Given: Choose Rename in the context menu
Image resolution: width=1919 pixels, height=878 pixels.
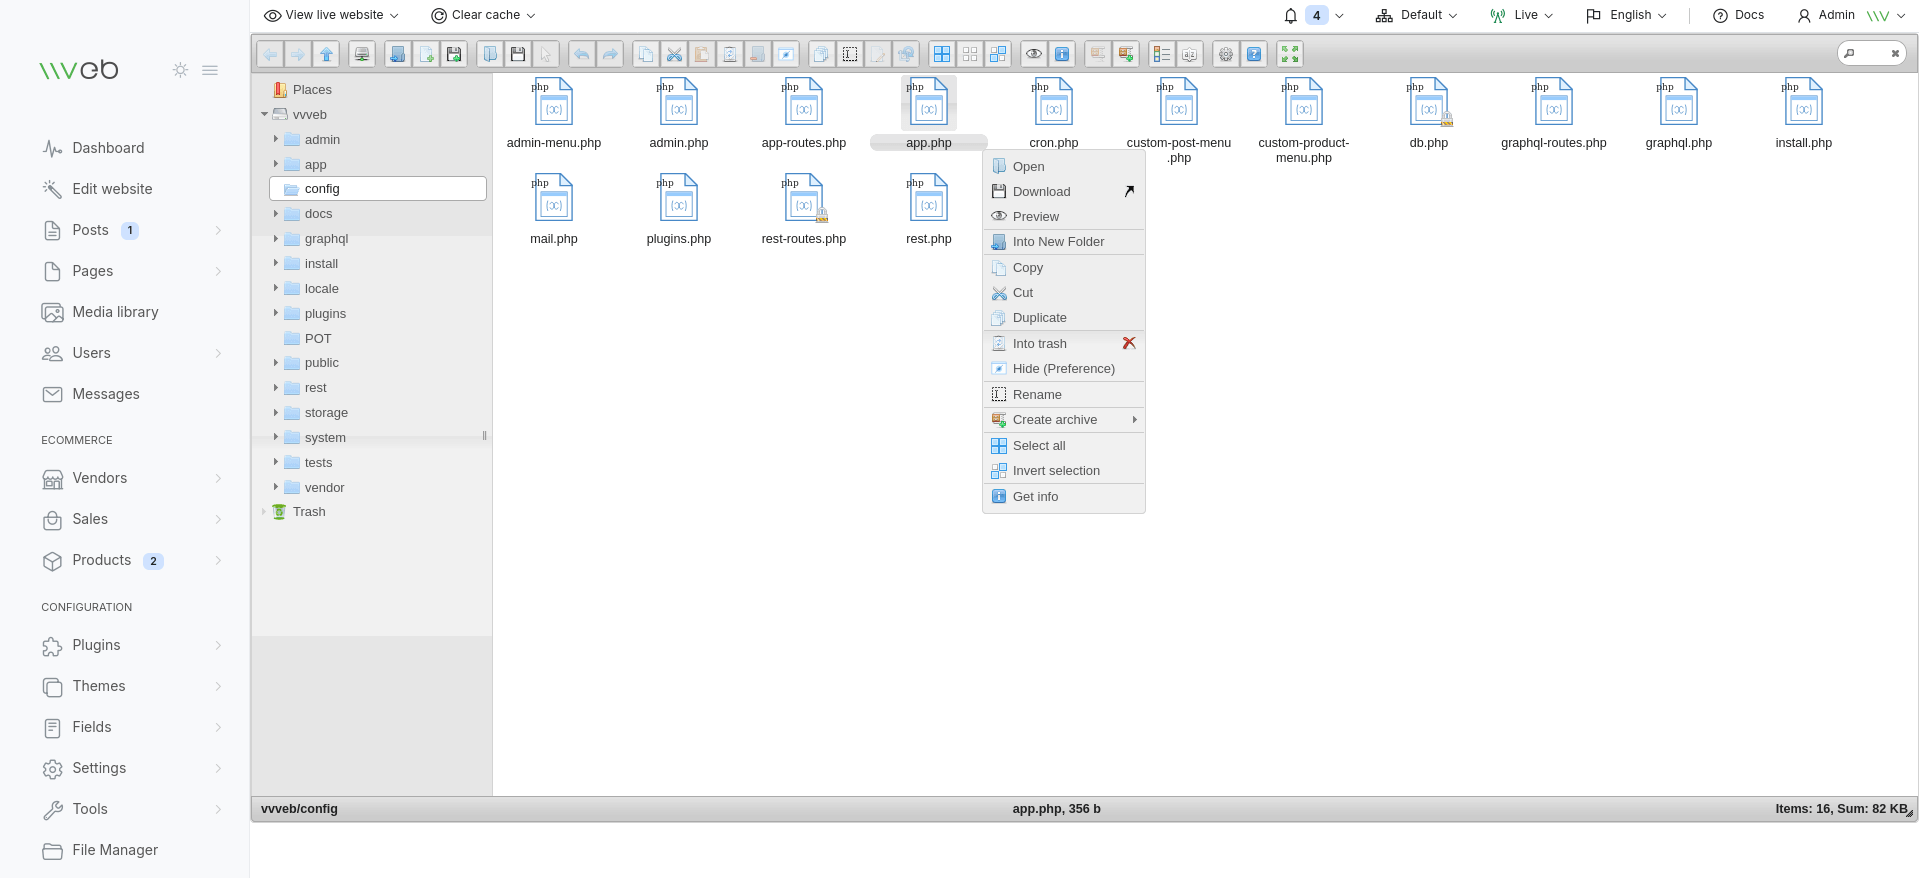Looking at the screenshot, I should [x=1064, y=394].
